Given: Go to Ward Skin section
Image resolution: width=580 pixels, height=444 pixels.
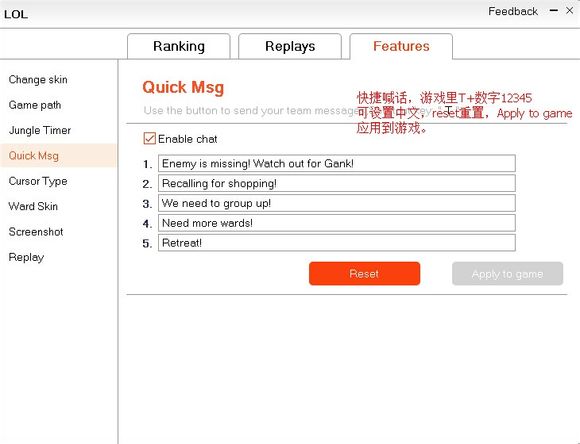Looking at the screenshot, I should click(33, 206).
